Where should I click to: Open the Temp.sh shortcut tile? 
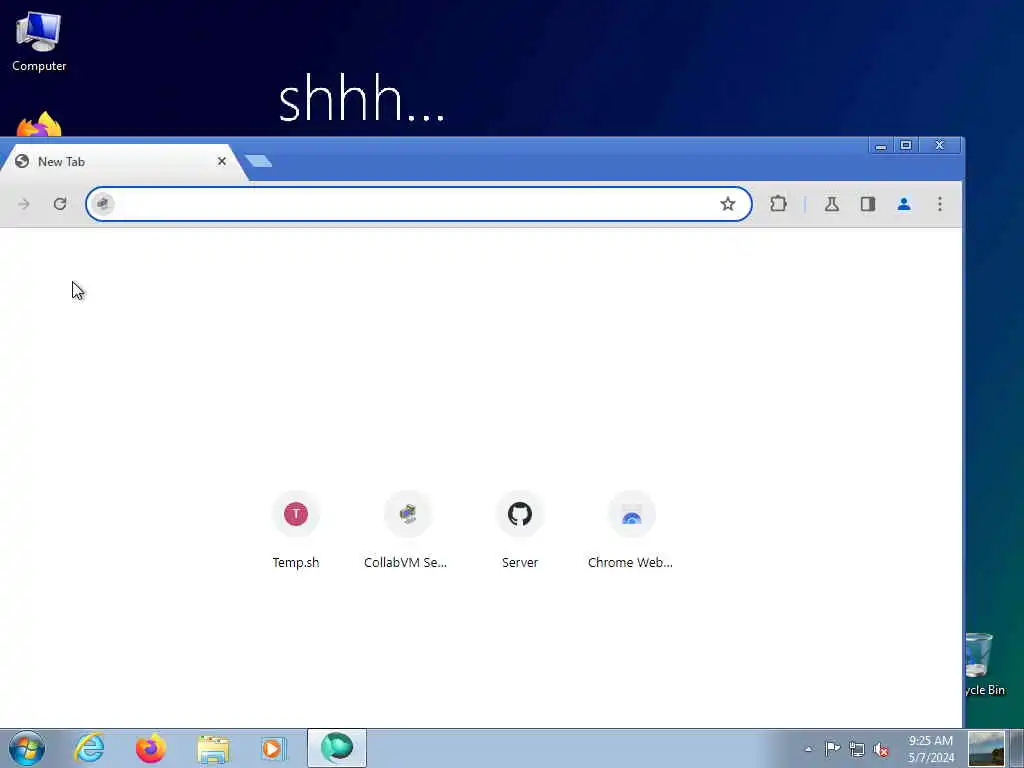coord(296,531)
